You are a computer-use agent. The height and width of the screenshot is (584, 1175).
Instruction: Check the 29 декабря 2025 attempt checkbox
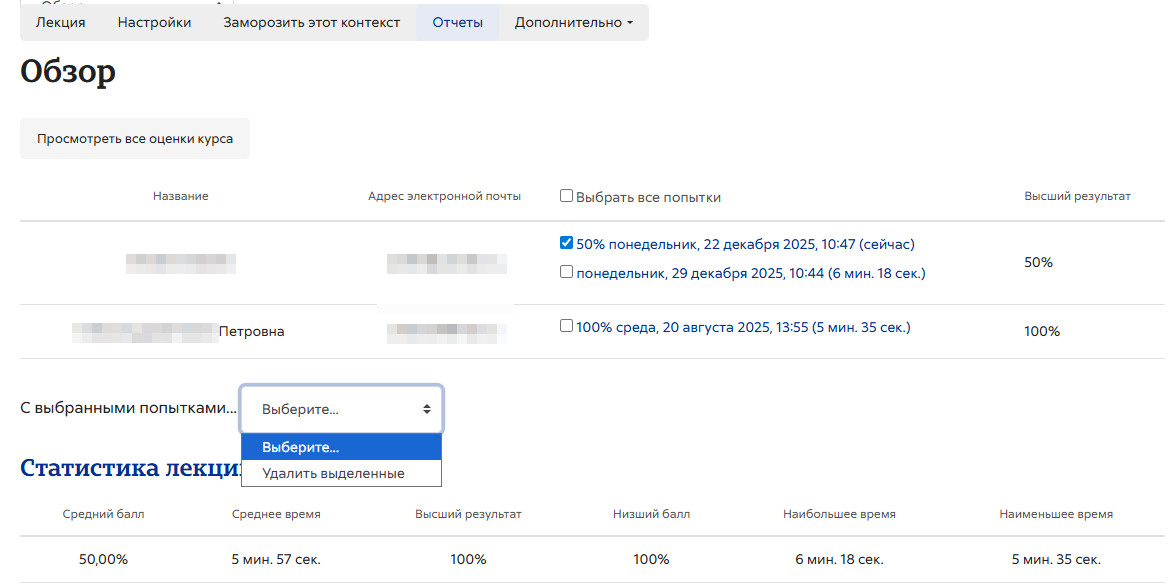click(567, 271)
